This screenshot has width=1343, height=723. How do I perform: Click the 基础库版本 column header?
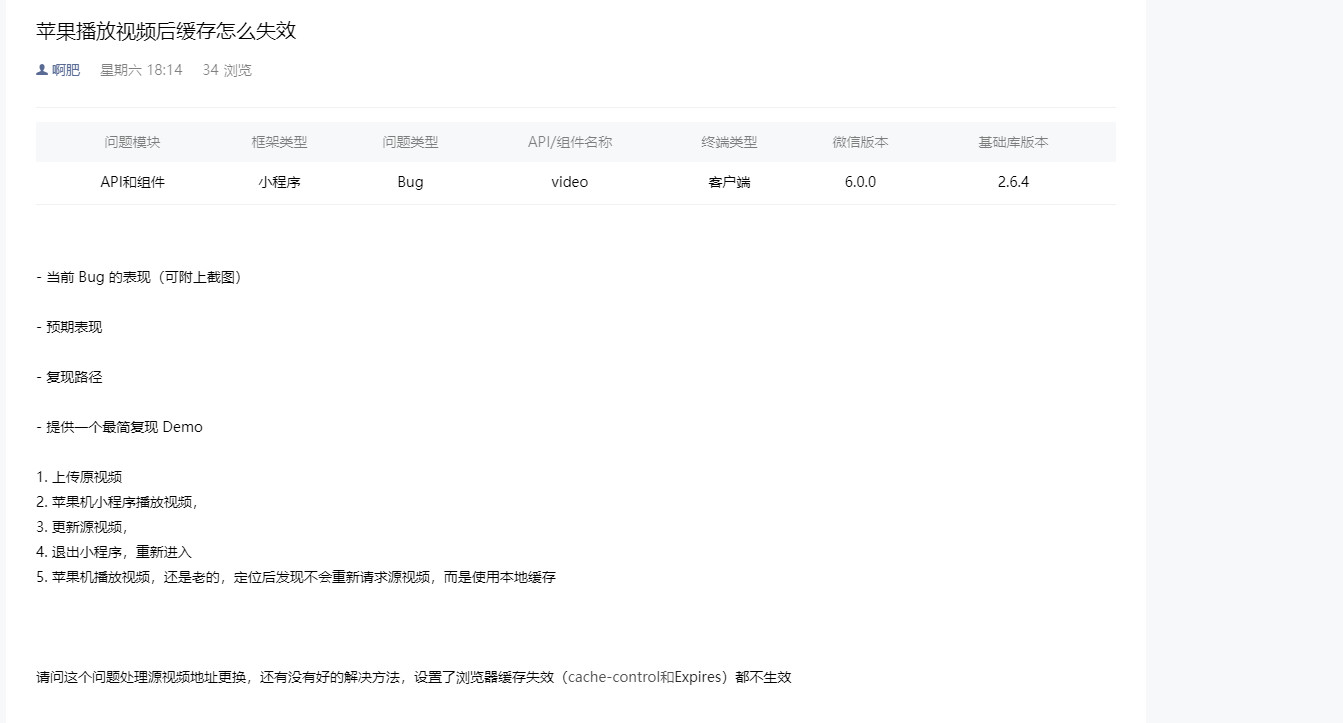click(x=1013, y=142)
